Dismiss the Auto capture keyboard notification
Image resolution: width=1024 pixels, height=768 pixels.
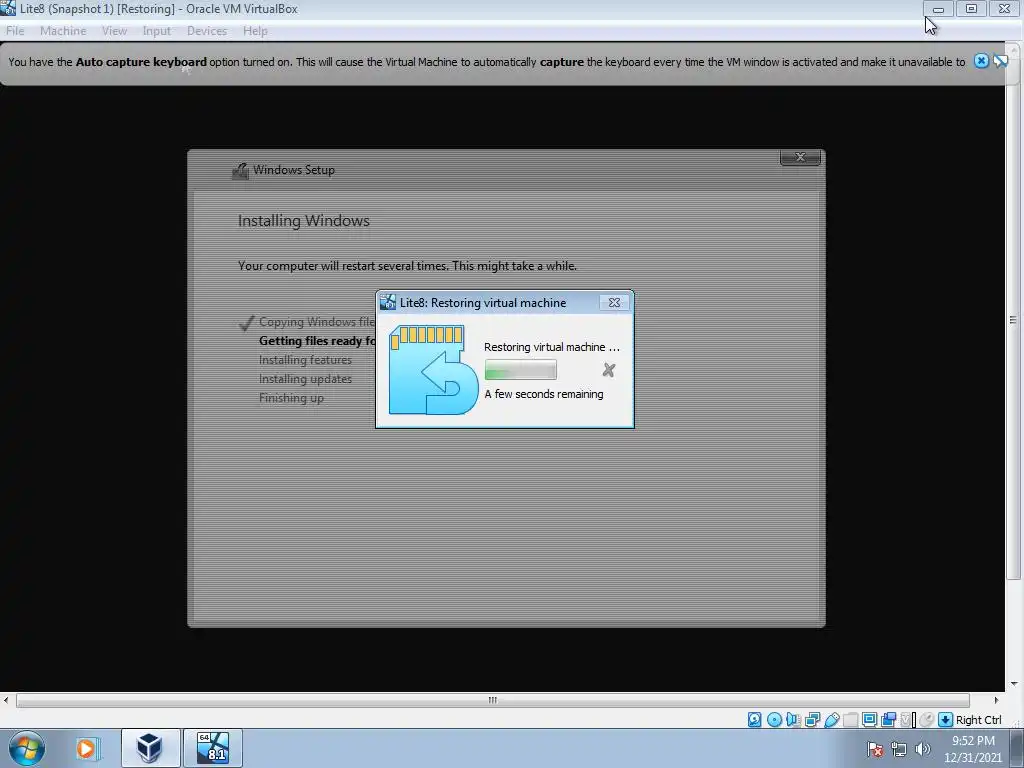tap(981, 61)
